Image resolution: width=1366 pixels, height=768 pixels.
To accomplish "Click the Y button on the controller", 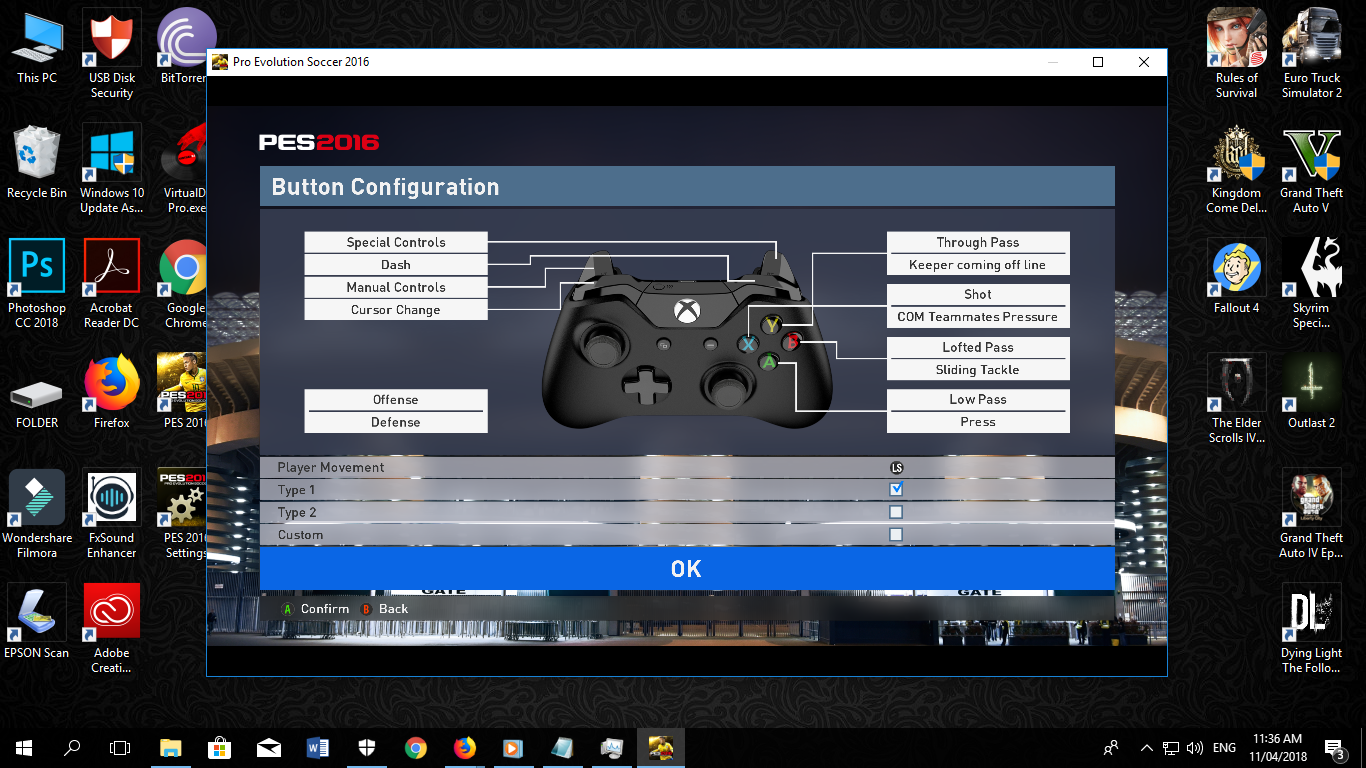I will coord(771,325).
